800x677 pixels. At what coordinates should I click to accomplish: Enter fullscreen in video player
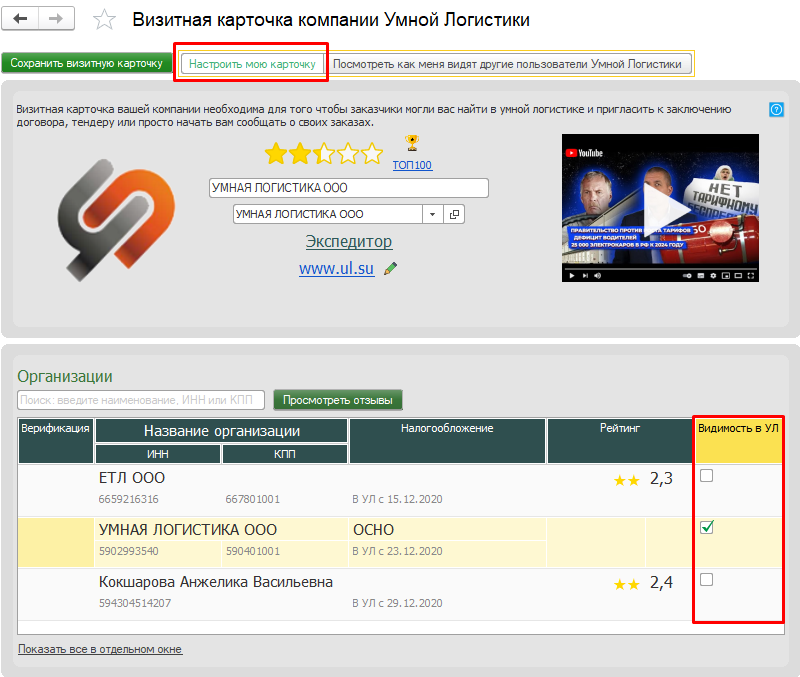pos(751,275)
